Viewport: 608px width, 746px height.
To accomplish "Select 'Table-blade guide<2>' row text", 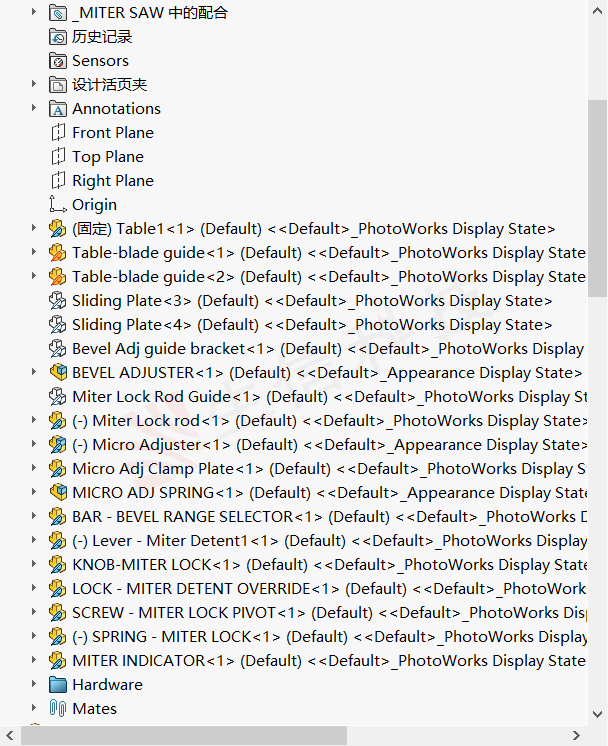I will [329, 277].
